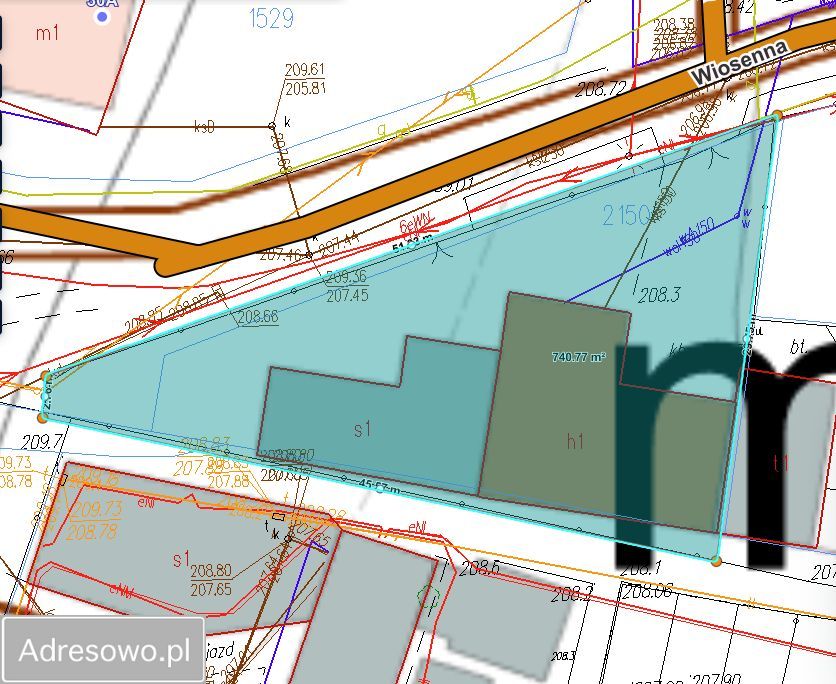Click the s1 label inside the highlighted parcel
836x684 pixels.
[363, 429]
